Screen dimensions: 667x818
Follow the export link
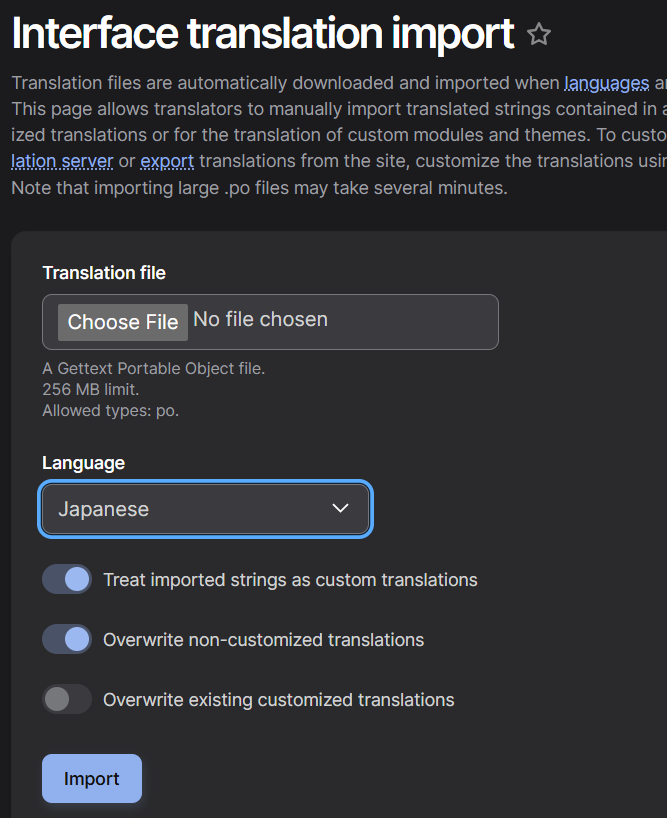167,161
